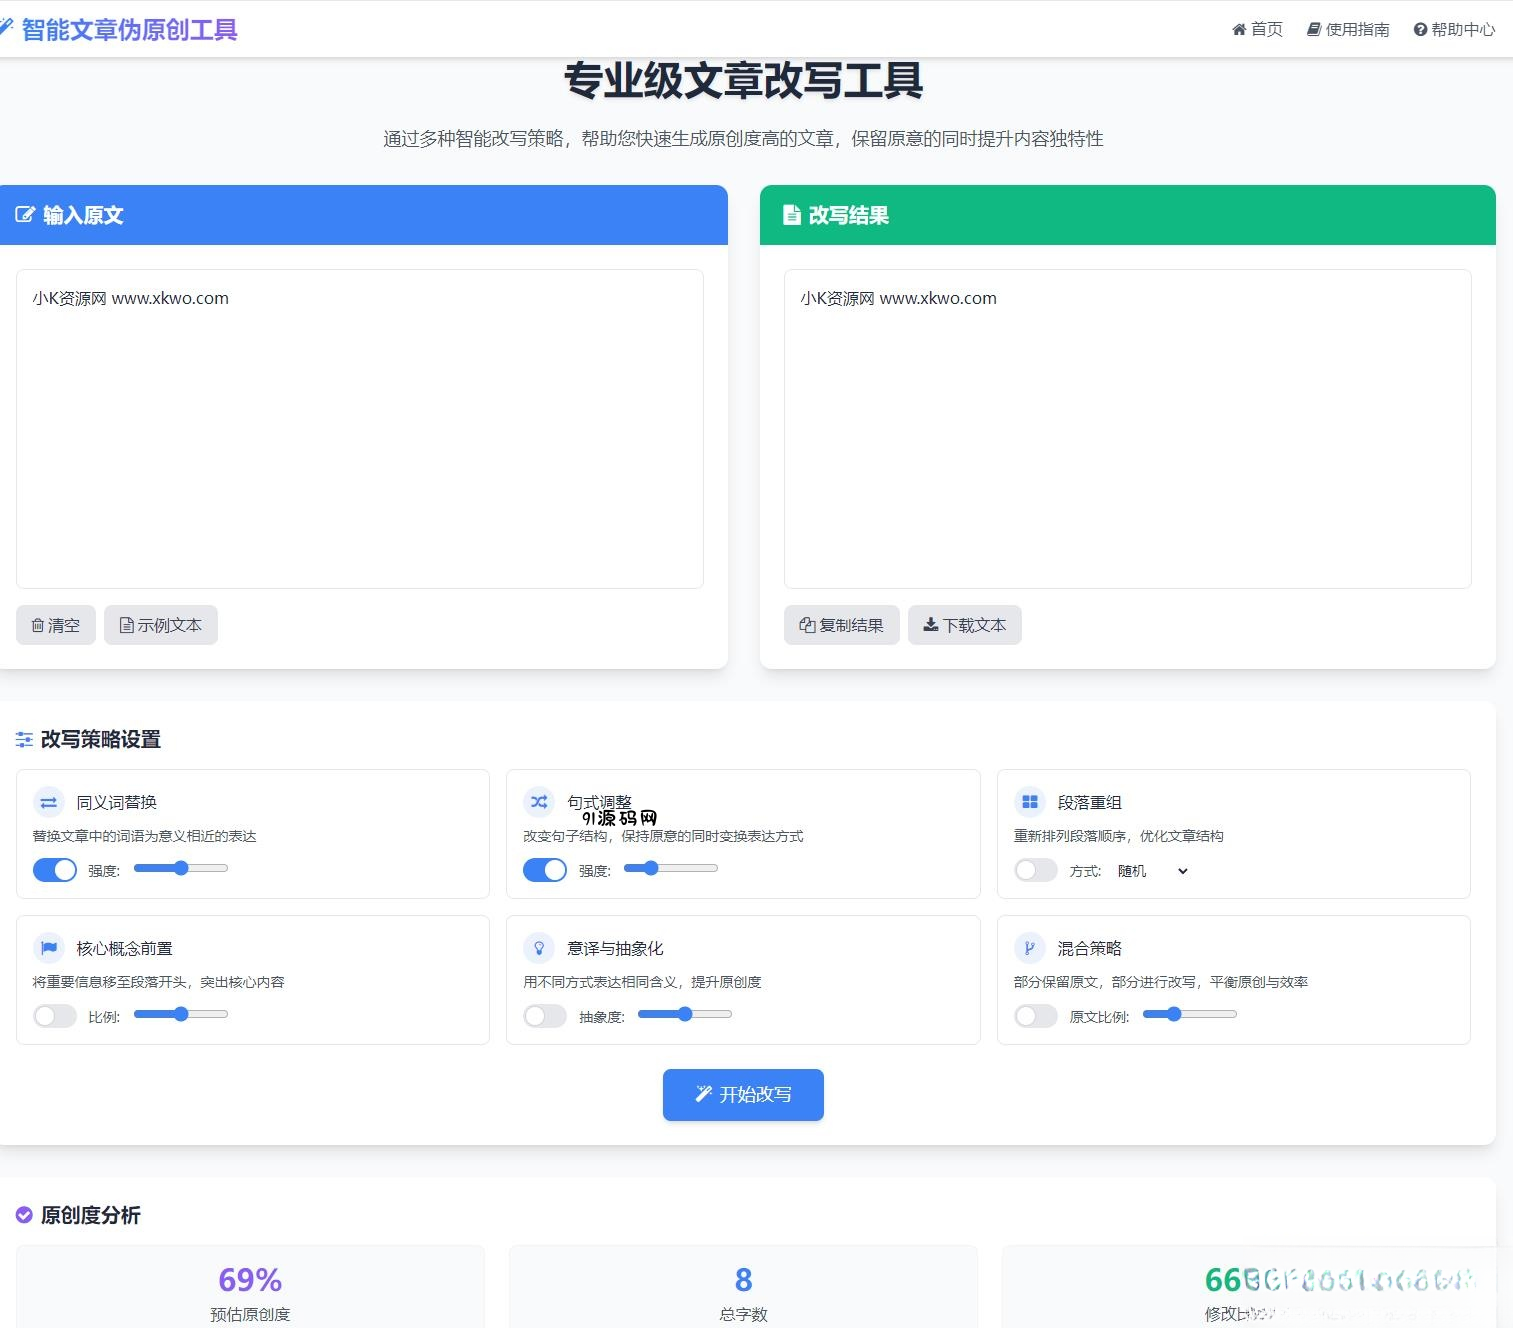Image resolution: width=1513 pixels, height=1328 pixels.
Task: Adjust the 句式调整 强度 slider
Action: click(671, 868)
